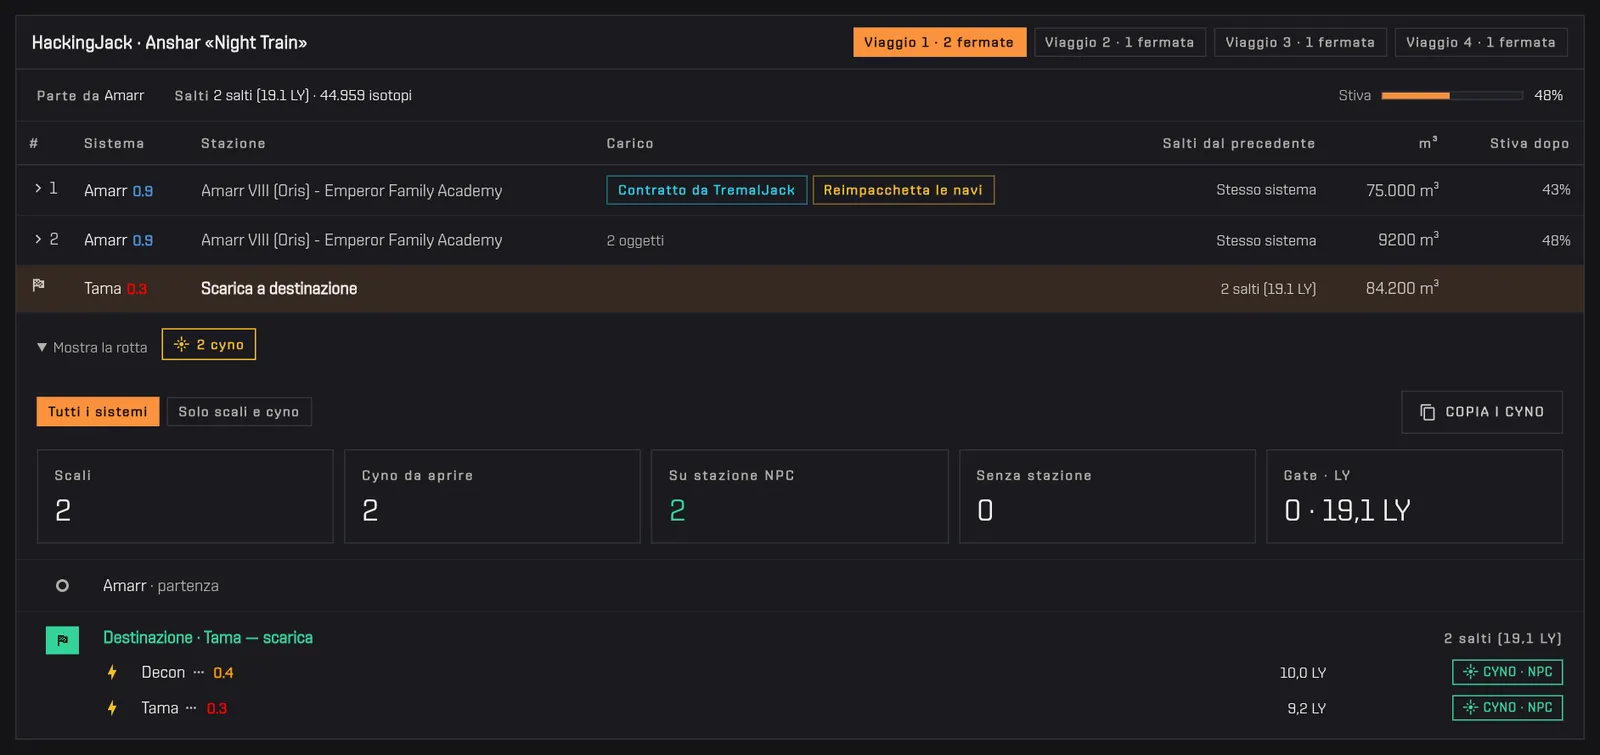Click the 10,0 LY distance for Decon

pos(1303,673)
